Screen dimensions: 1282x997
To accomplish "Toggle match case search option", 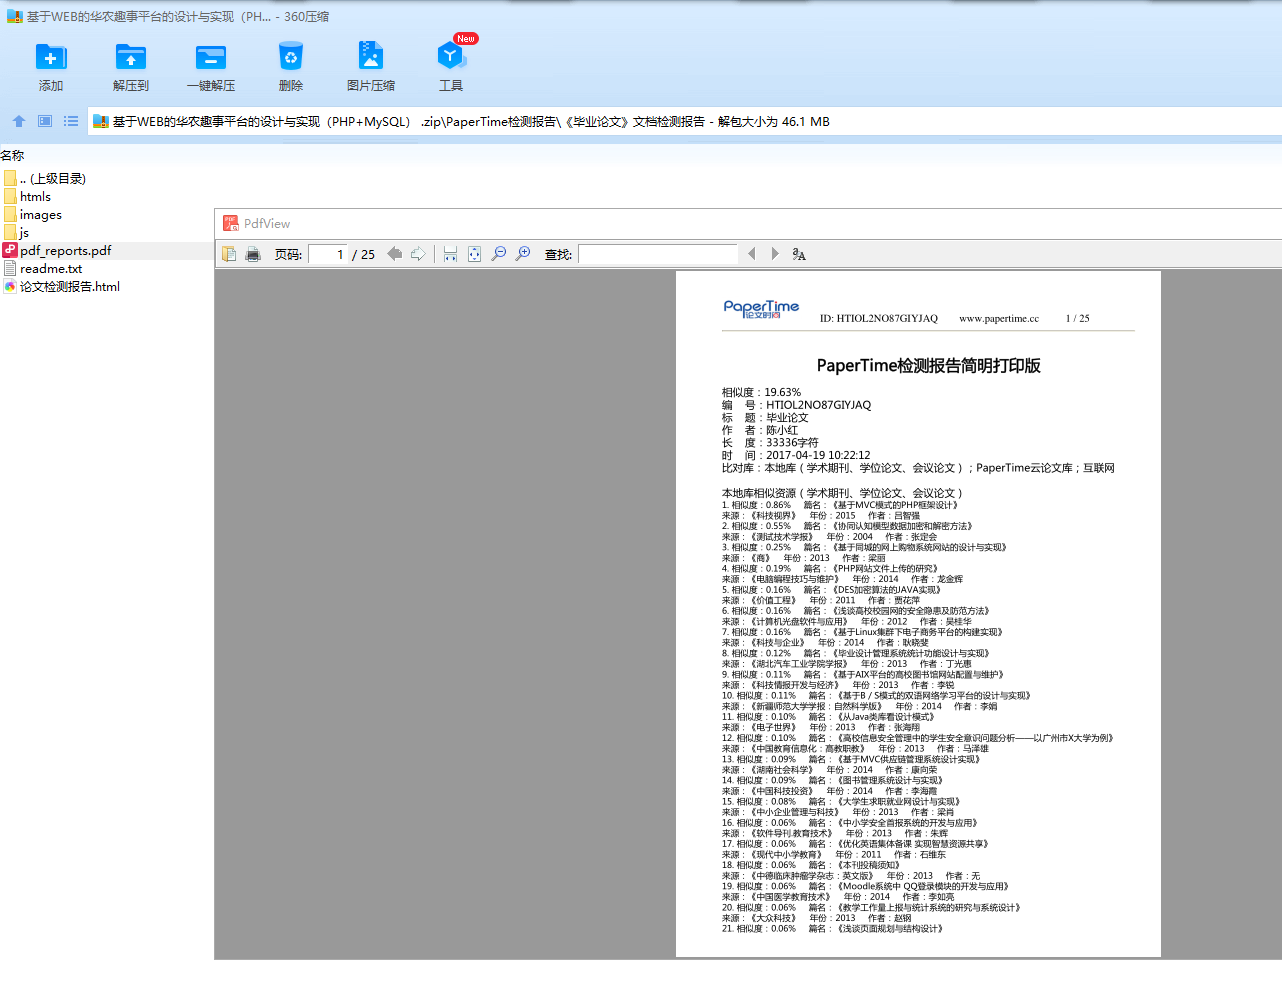I will click(799, 254).
